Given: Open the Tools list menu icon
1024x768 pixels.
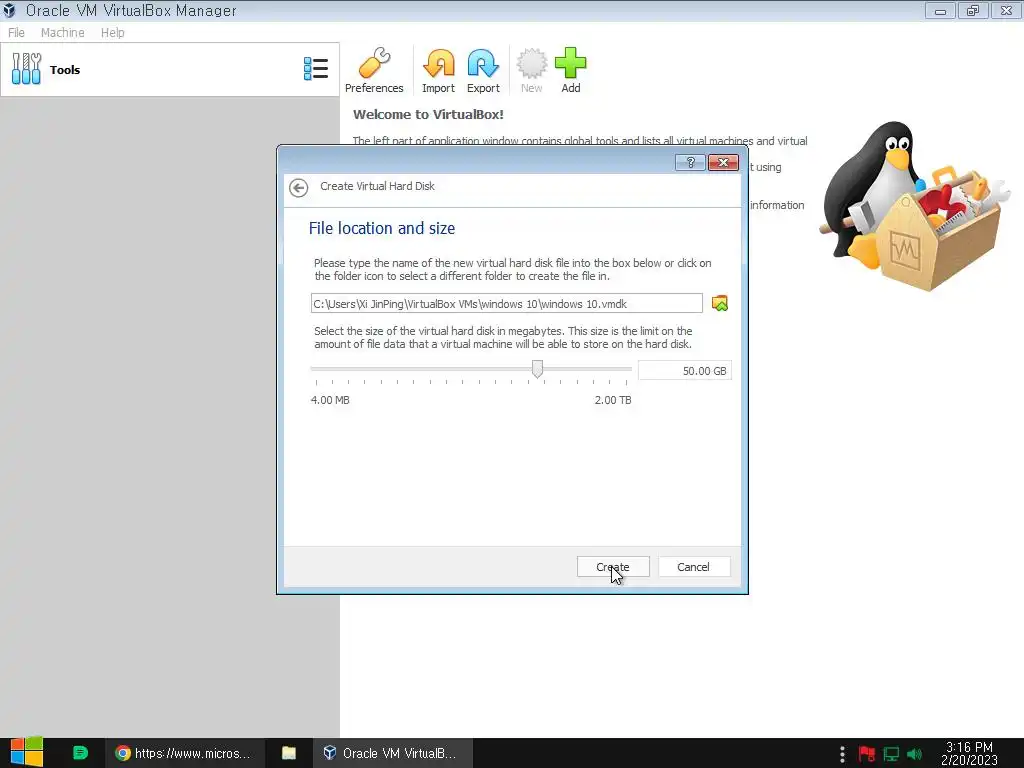Looking at the screenshot, I should click(x=316, y=69).
